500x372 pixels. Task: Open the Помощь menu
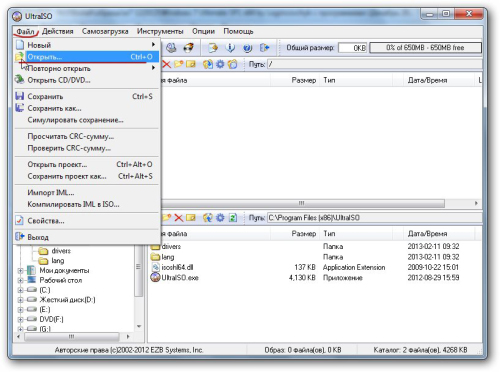coord(238,31)
